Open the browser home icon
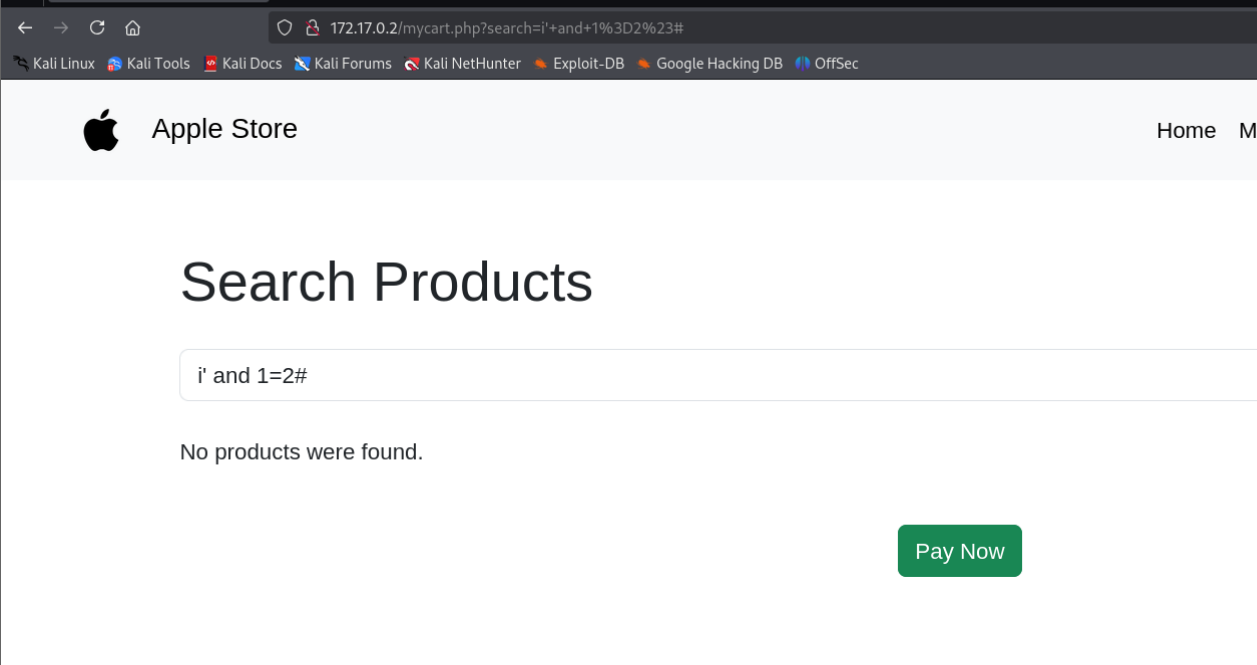Image resolution: width=1257 pixels, height=665 pixels. coord(133,28)
